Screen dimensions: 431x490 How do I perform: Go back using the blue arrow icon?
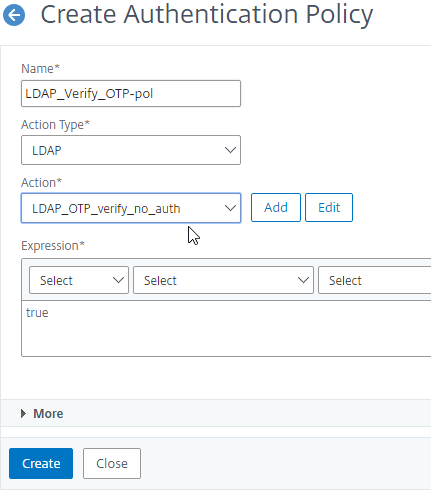point(14,15)
